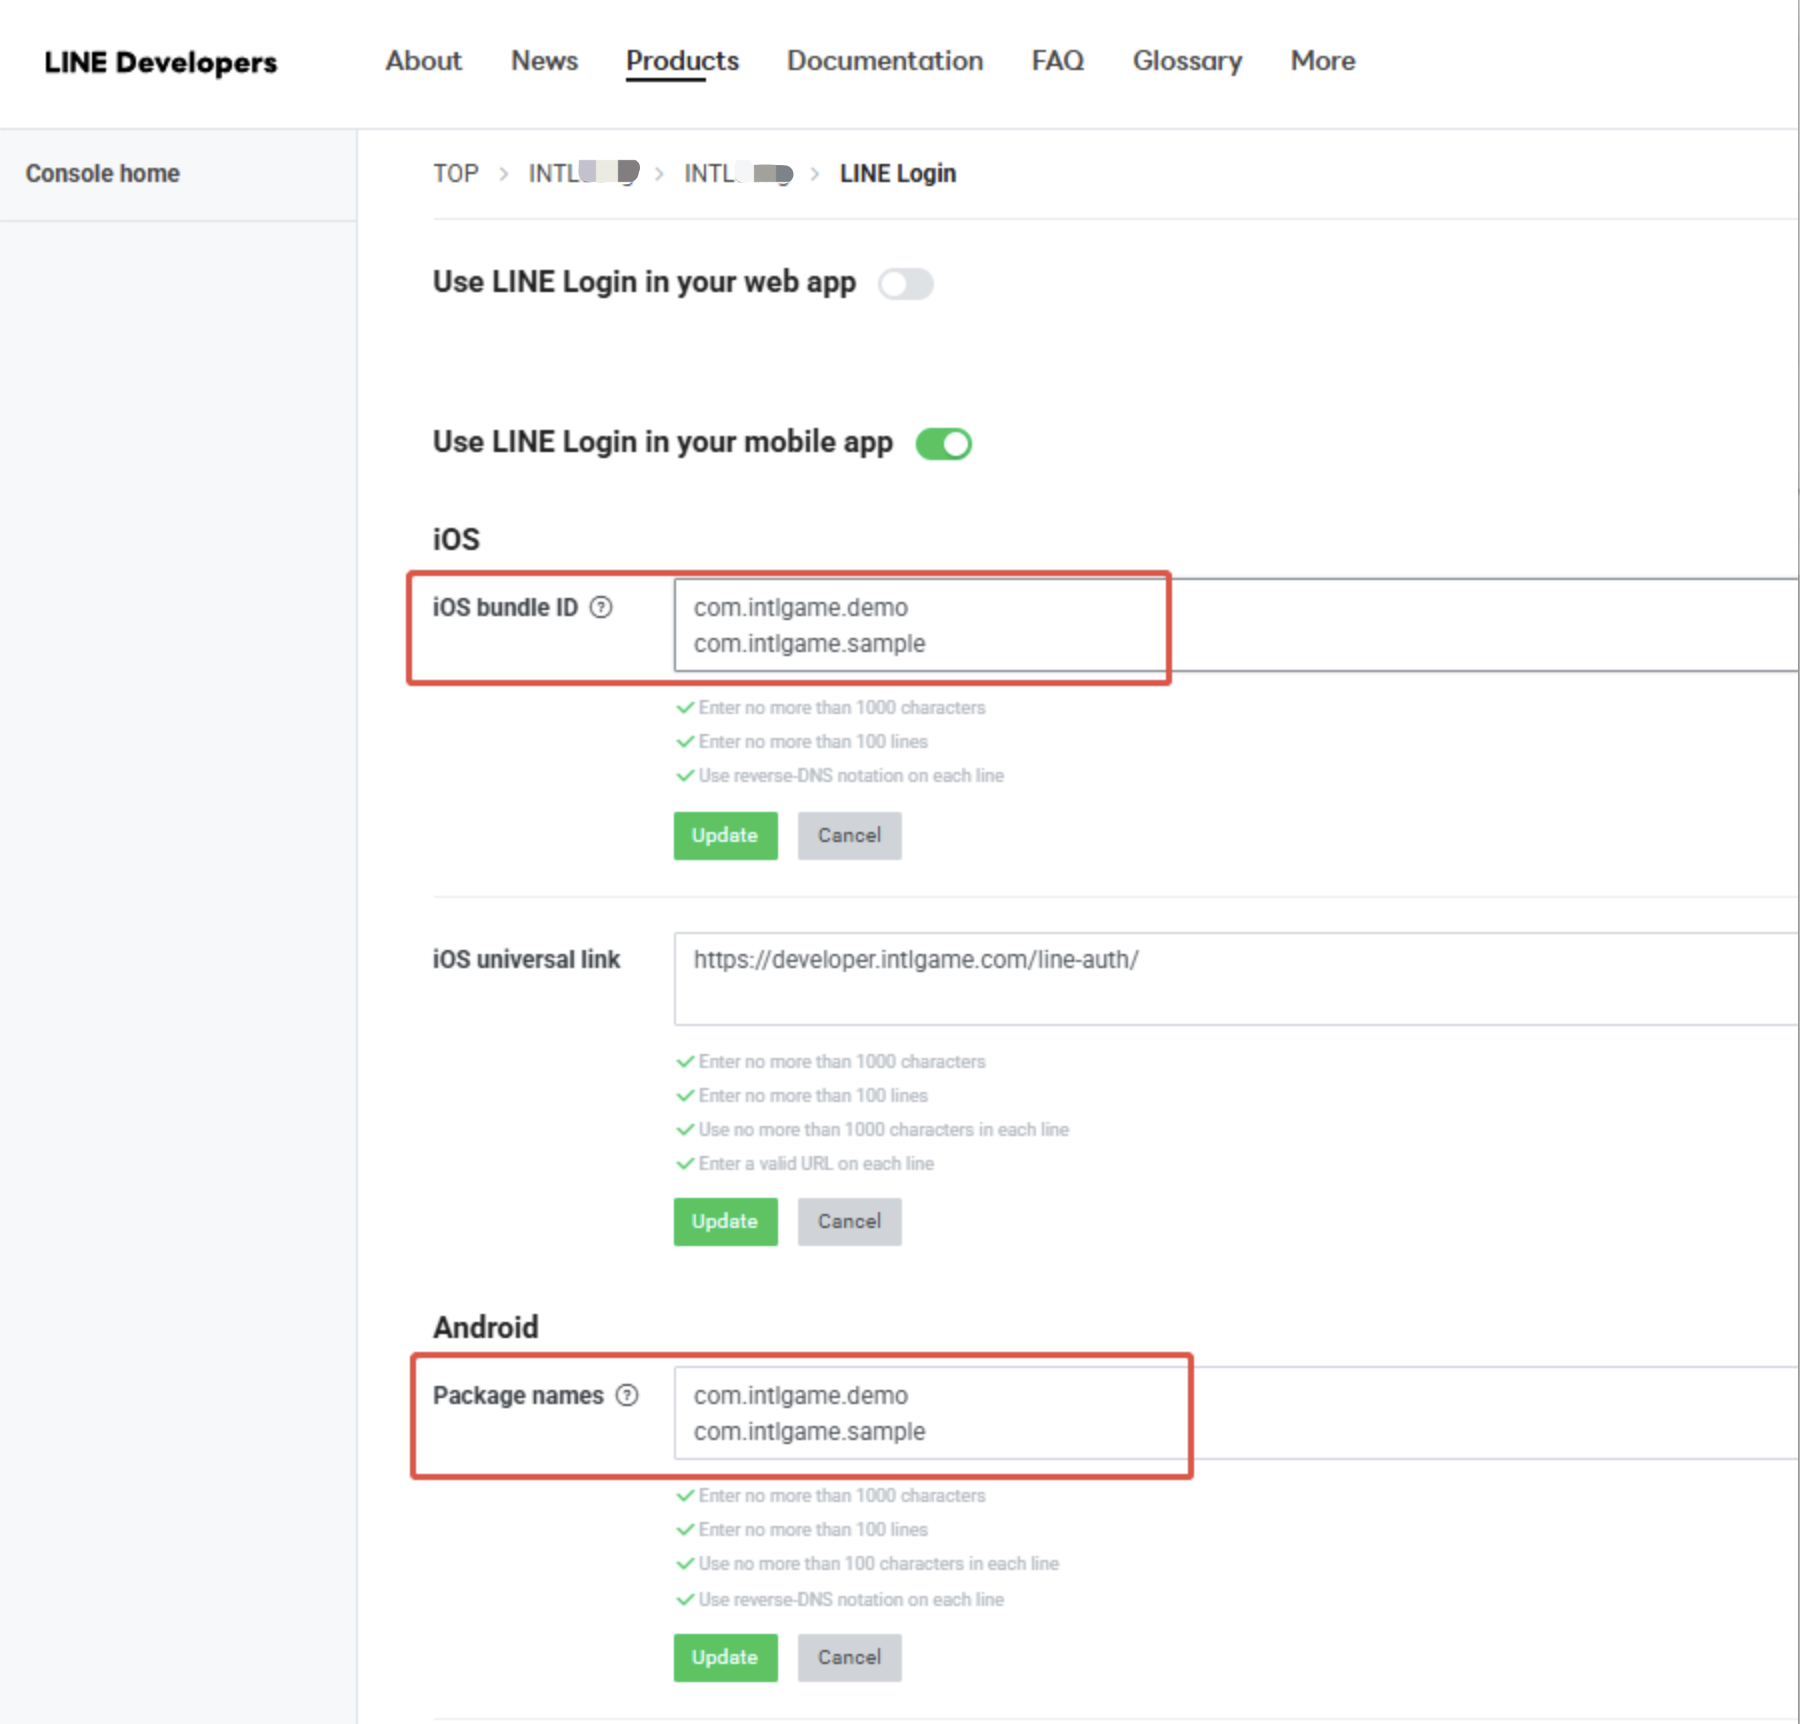Focus the iOS universal link text field
1800x1724 pixels.
coord(1236,979)
